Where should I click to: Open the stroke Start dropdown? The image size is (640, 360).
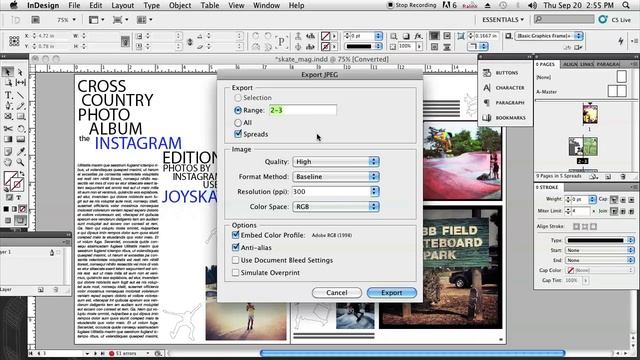(x=600, y=250)
